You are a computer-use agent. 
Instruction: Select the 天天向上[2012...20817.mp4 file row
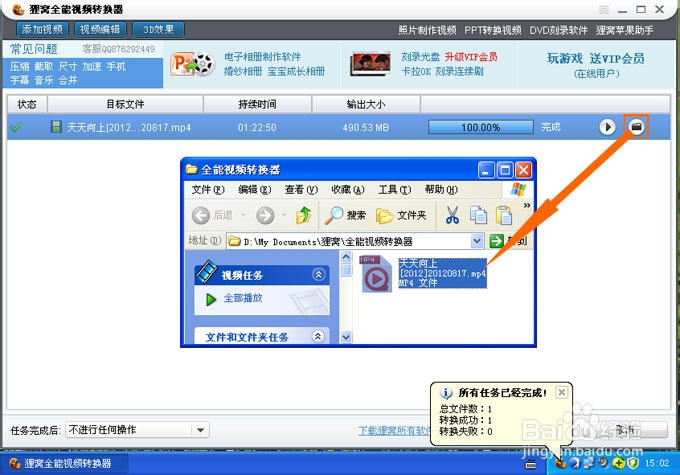(338, 127)
